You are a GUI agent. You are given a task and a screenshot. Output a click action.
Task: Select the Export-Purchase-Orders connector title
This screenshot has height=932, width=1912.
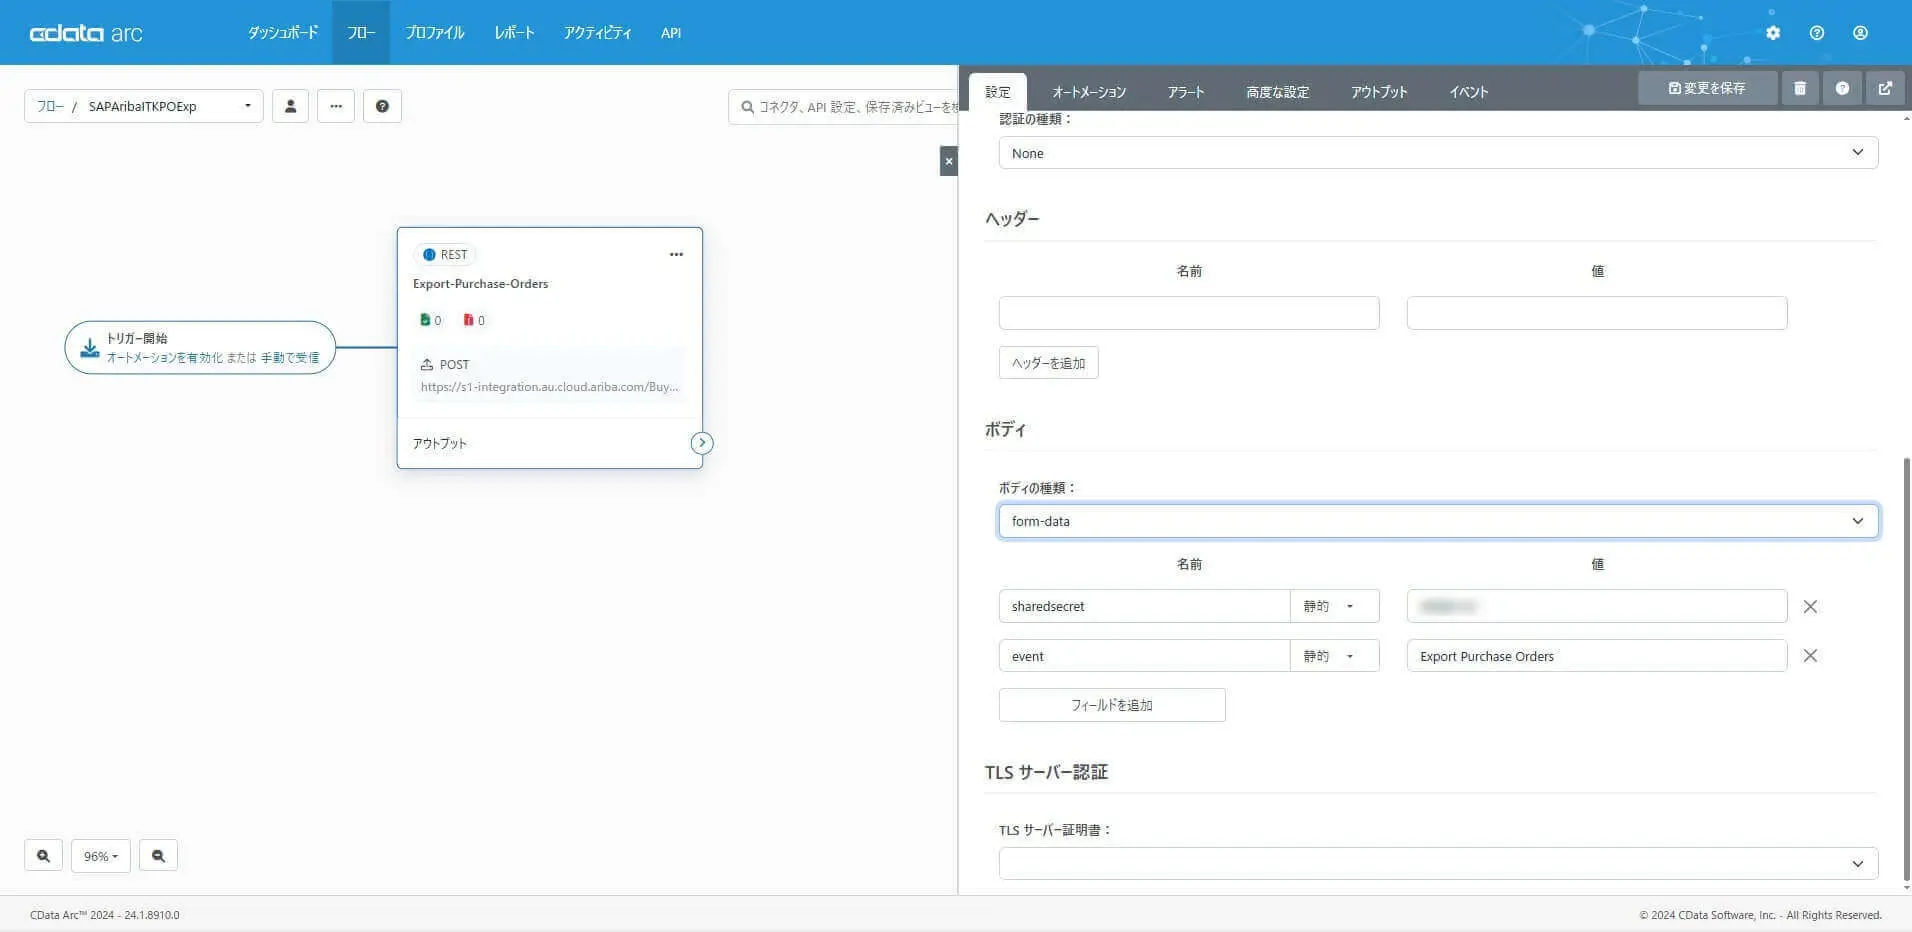481,284
